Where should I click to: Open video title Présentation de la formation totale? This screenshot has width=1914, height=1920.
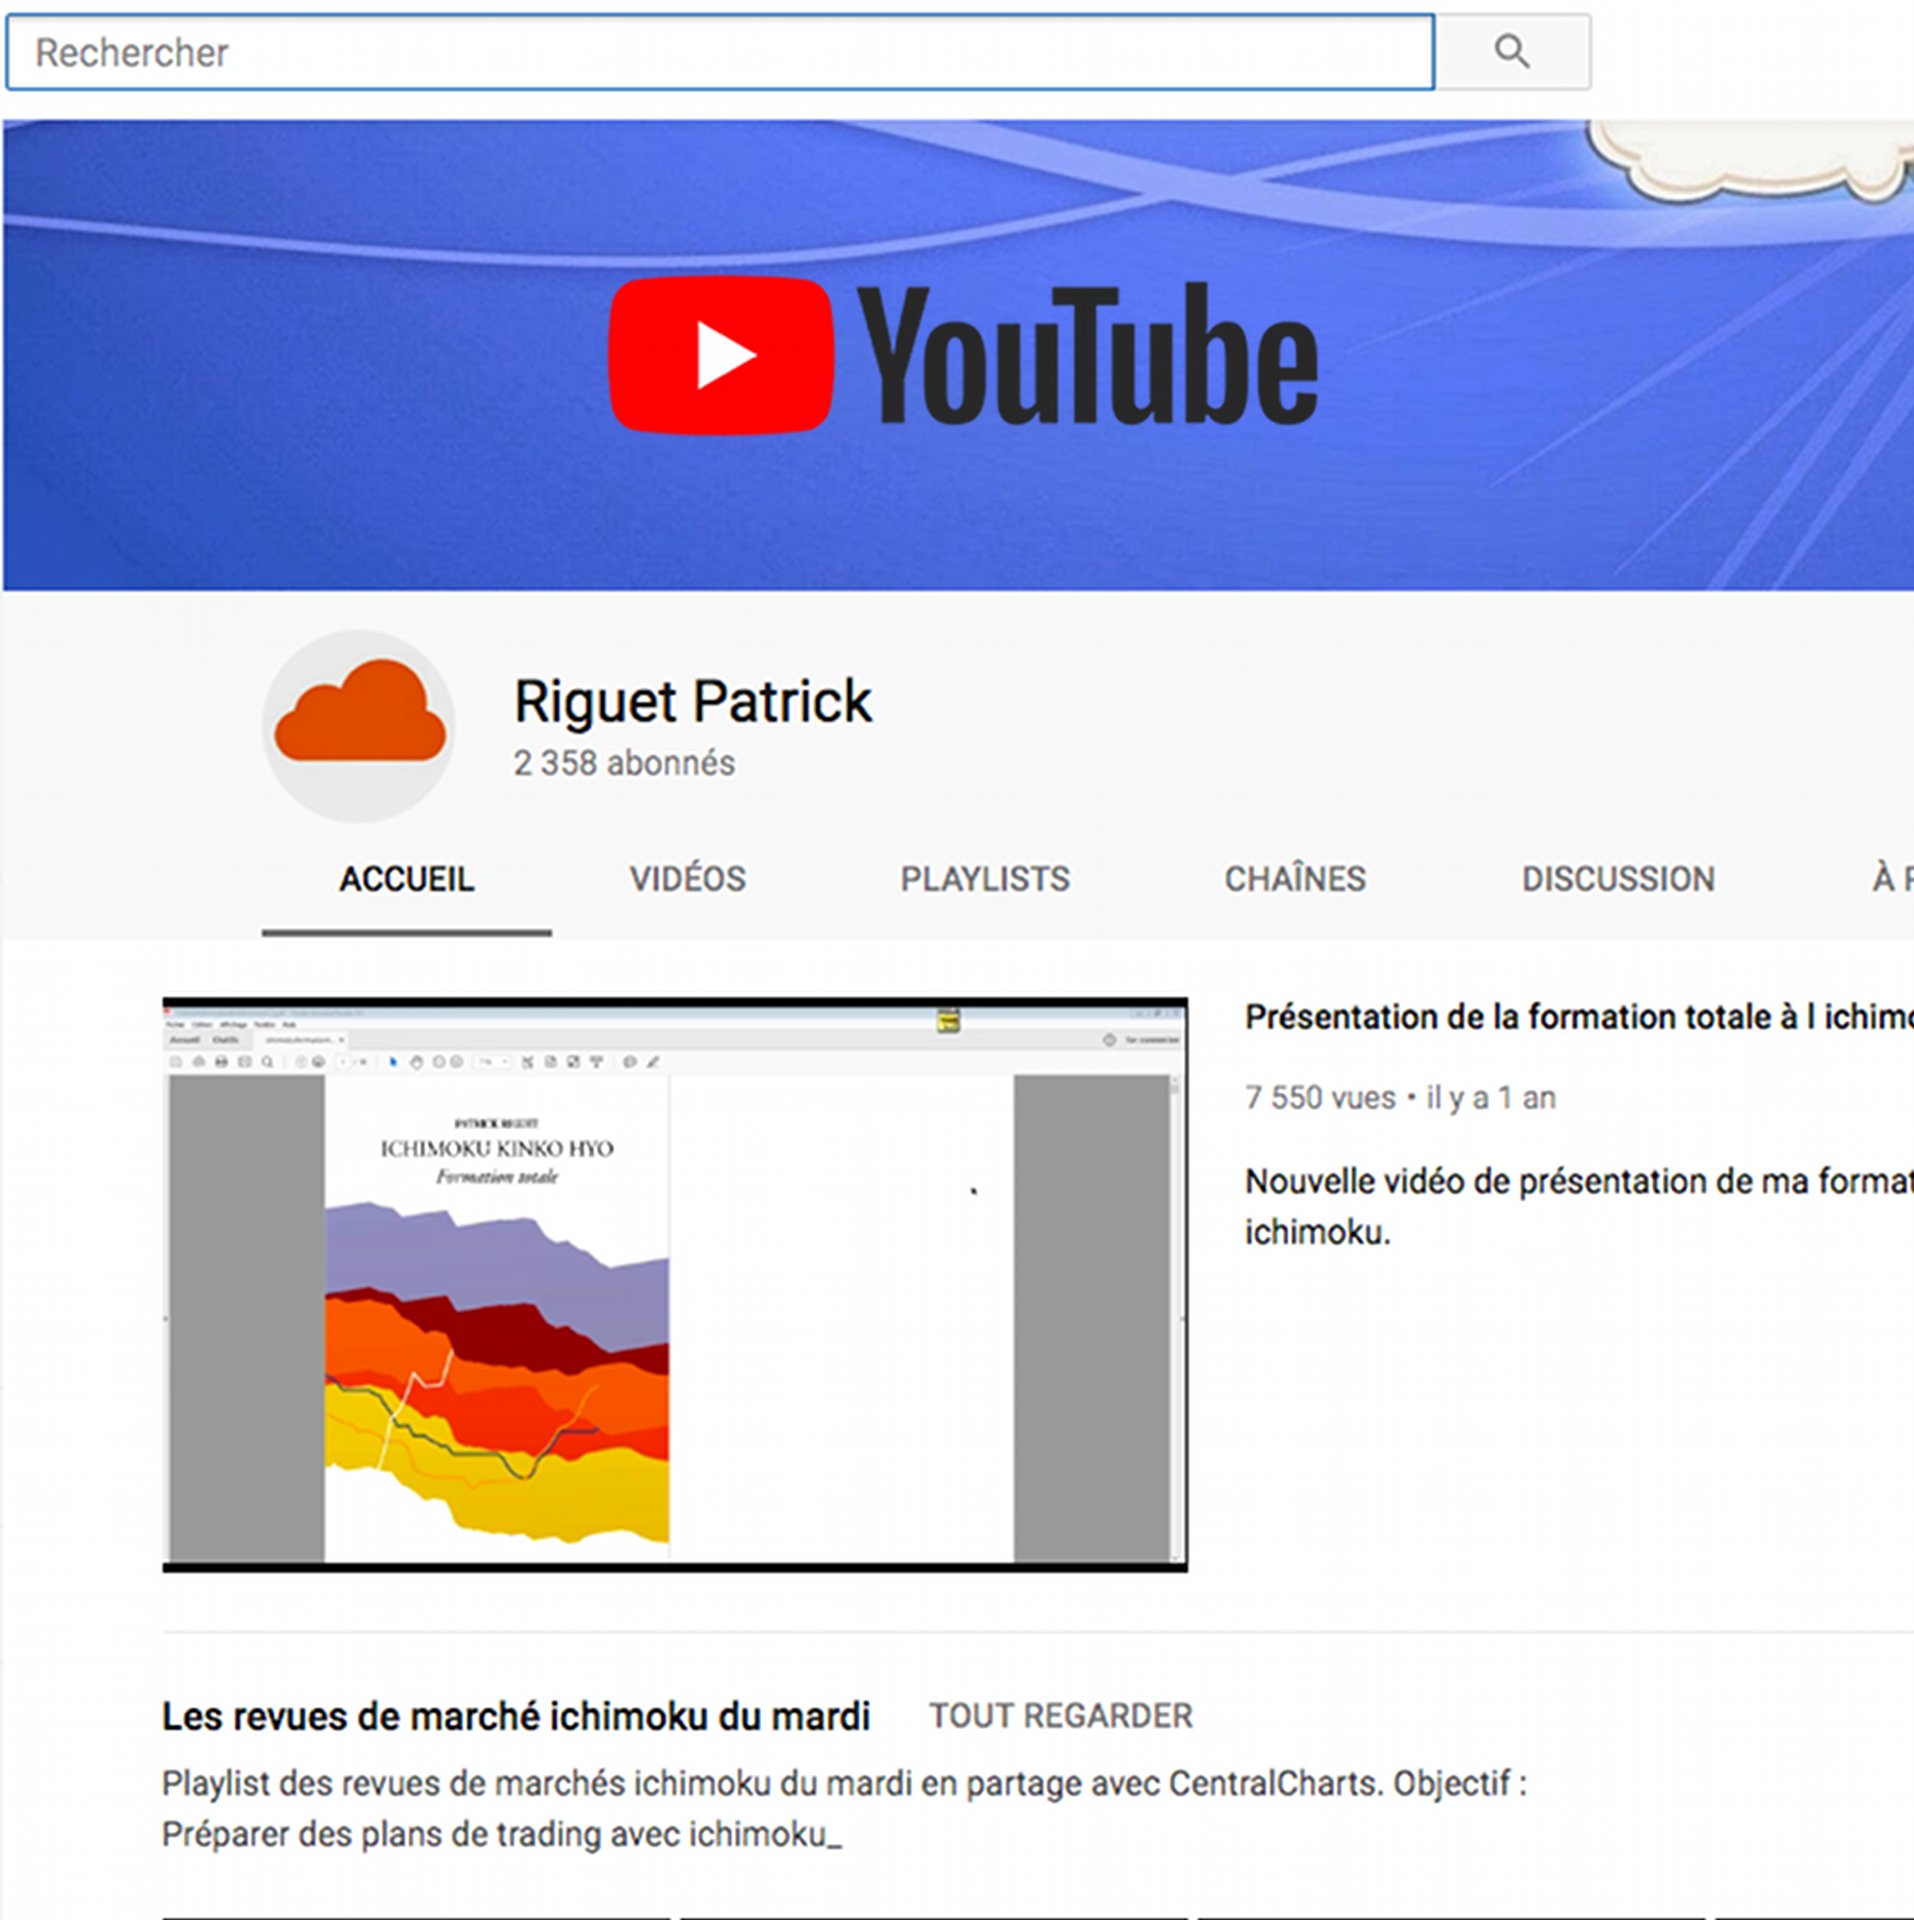pos(1579,1017)
